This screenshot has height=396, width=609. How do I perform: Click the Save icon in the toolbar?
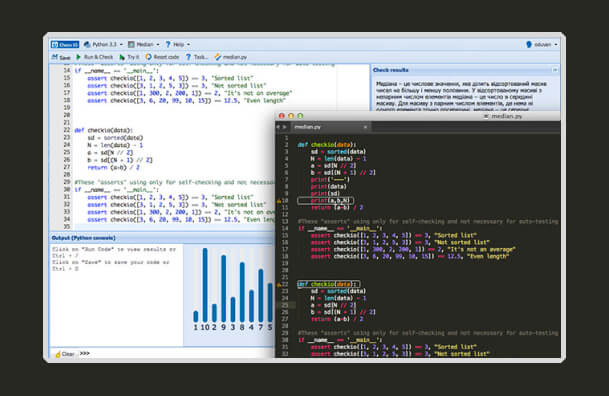55,57
